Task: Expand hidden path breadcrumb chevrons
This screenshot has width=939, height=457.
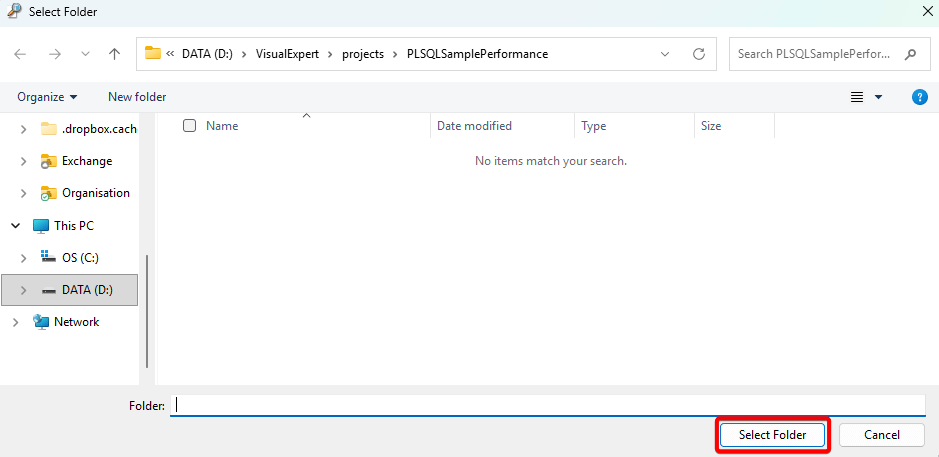Action: click(x=170, y=54)
